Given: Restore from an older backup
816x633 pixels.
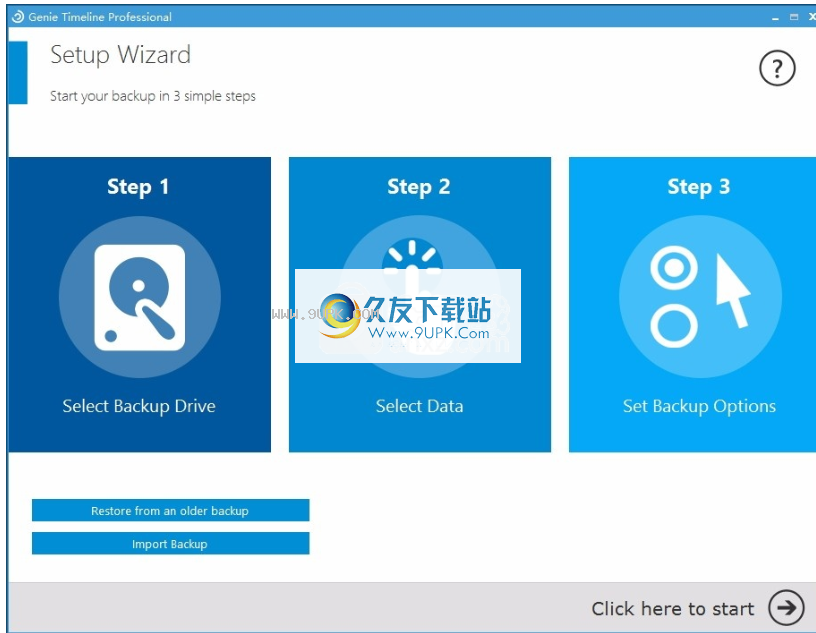Looking at the screenshot, I should point(171,510).
